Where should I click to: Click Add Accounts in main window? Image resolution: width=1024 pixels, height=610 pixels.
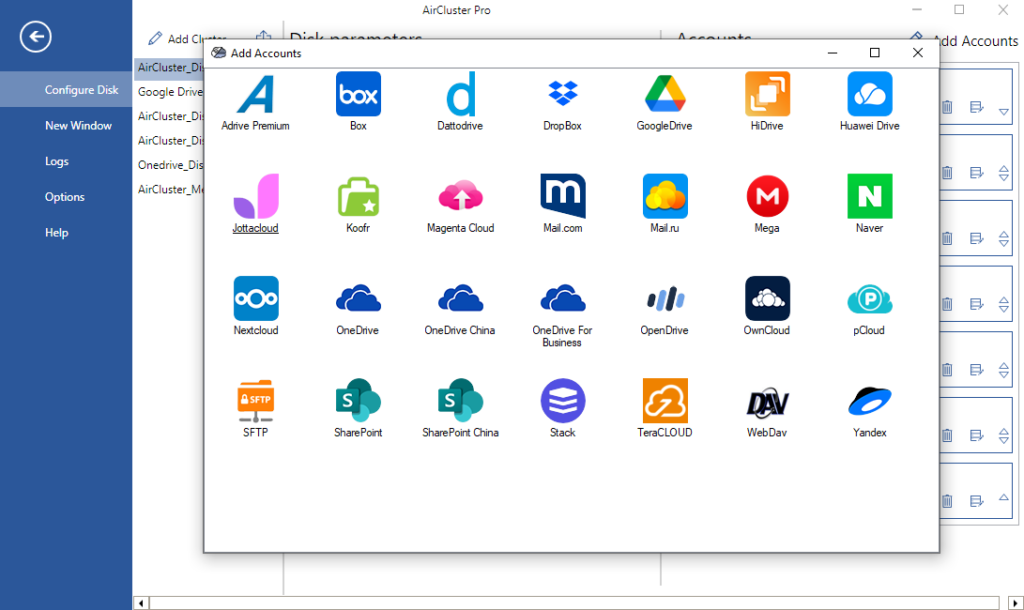[x=964, y=40]
